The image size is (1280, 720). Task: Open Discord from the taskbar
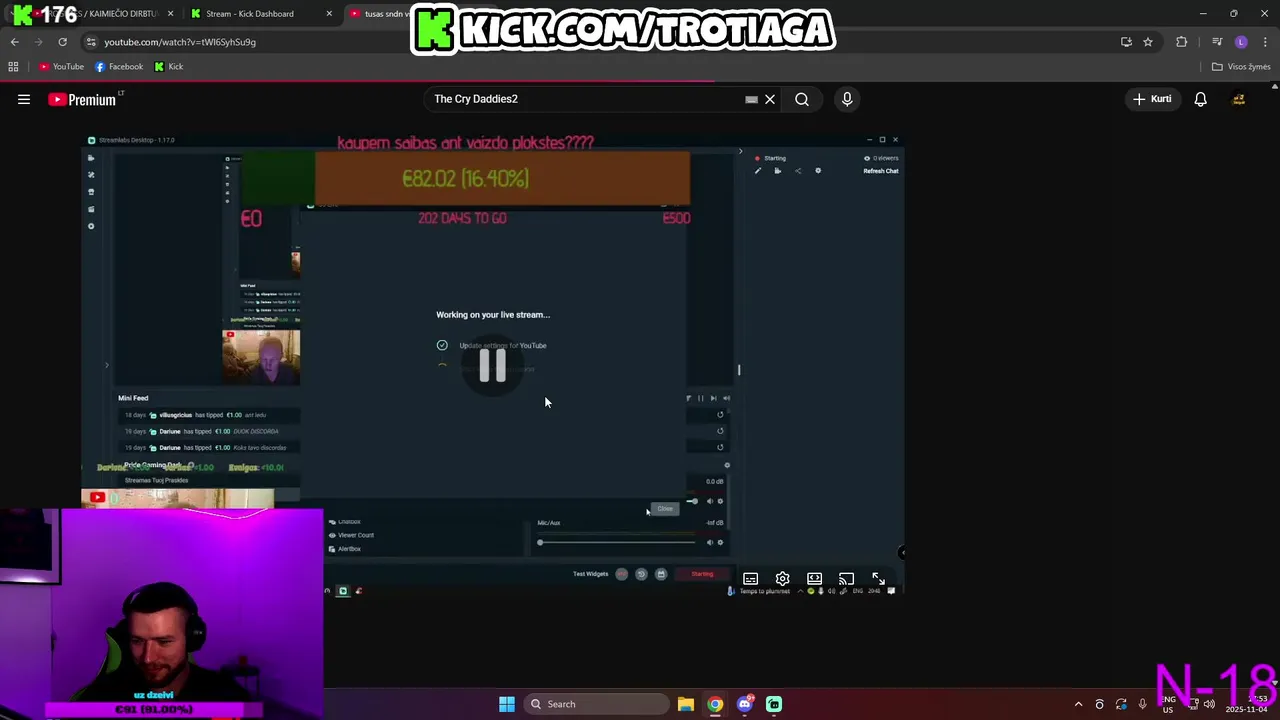pyautogui.click(x=745, y=704)
